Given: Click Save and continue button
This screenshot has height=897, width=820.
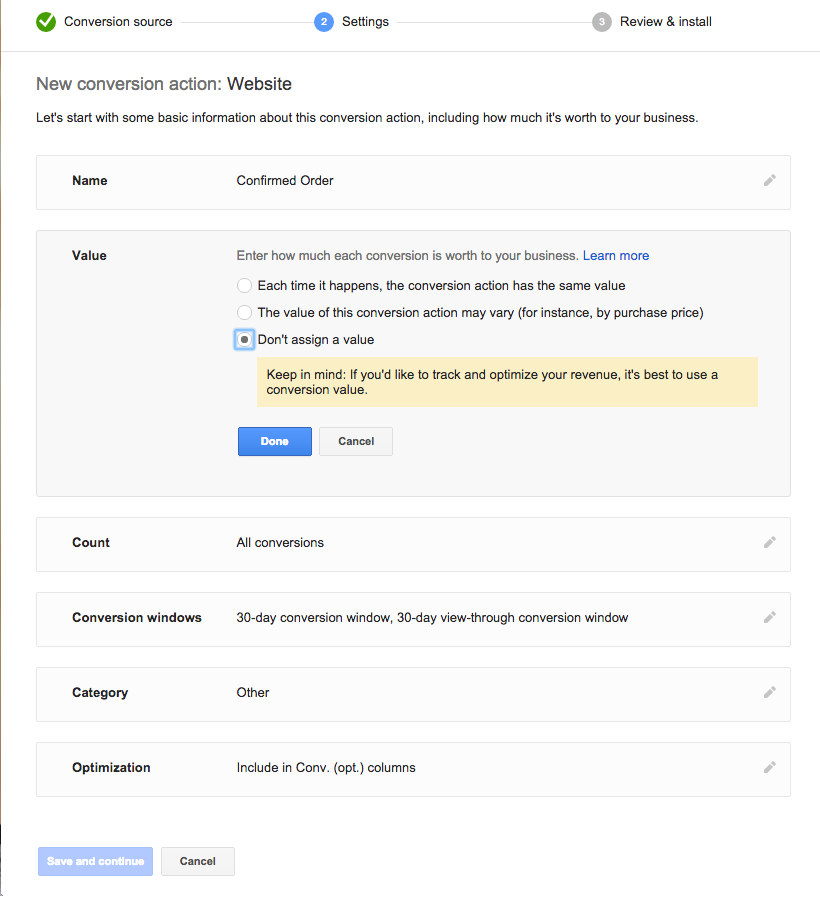Looking at the screenshot, I should pyautogui.click(x=96, y=861).
